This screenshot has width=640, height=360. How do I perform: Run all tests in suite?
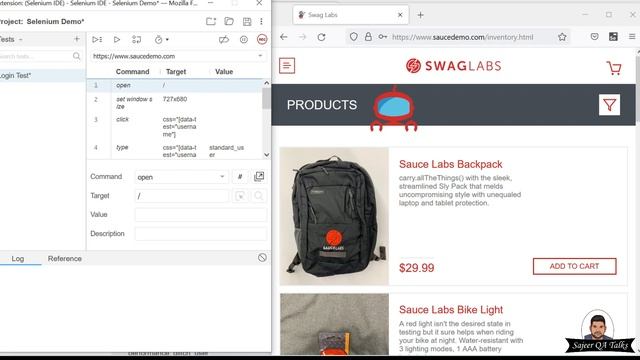[97, 40]
